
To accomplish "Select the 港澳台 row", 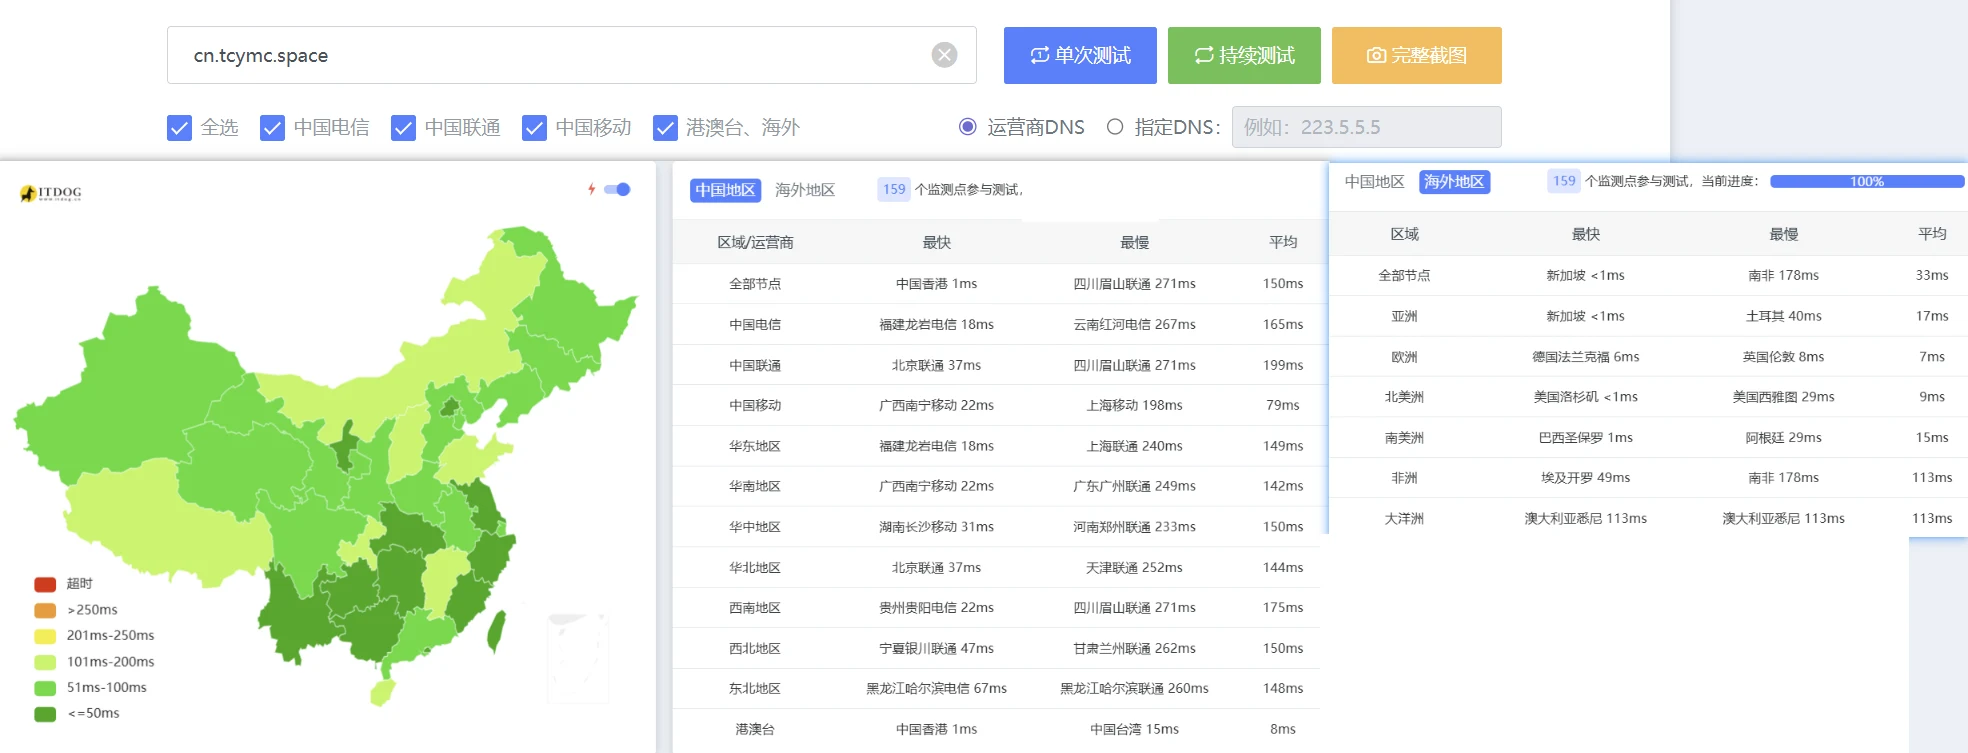I will 997,729.
